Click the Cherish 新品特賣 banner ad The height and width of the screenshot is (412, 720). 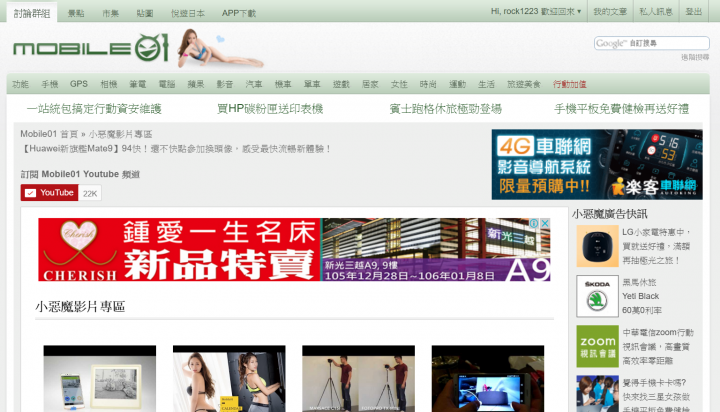pyautogui.click(x=294, y=249)
